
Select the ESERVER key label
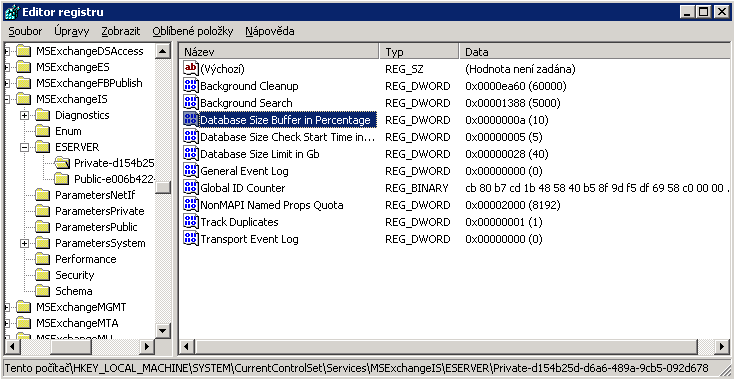[x=77, y=147]
